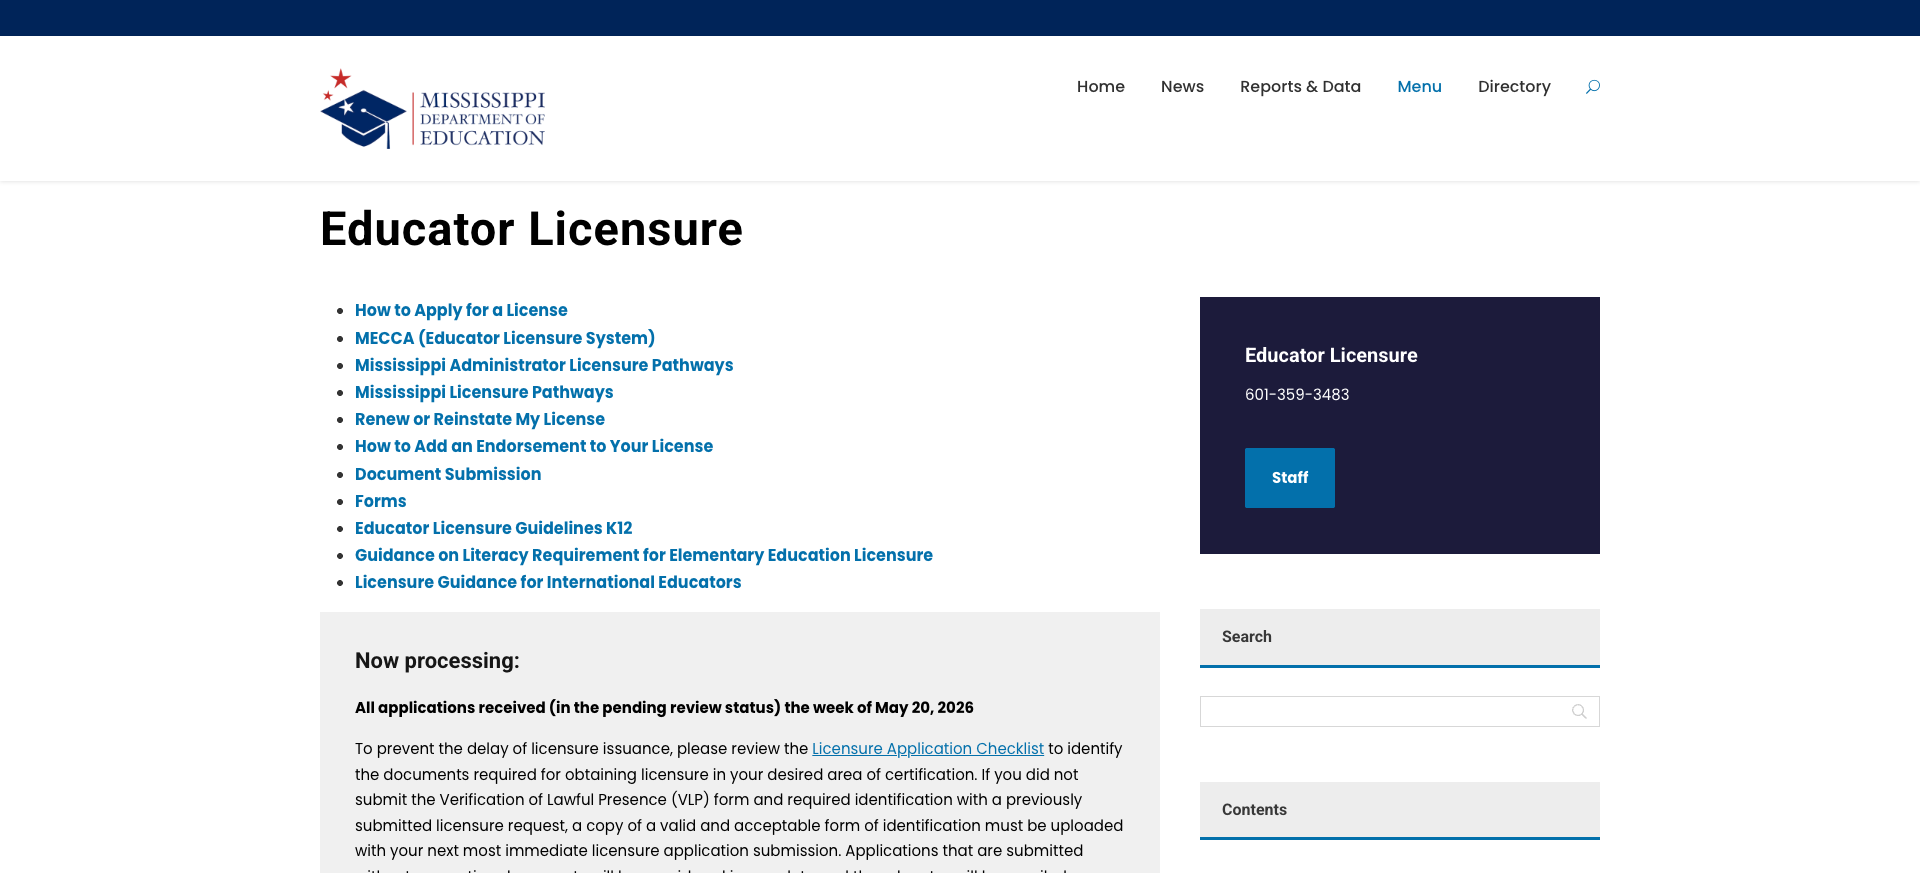Click the Now processing: heading

tap(437, 661)
